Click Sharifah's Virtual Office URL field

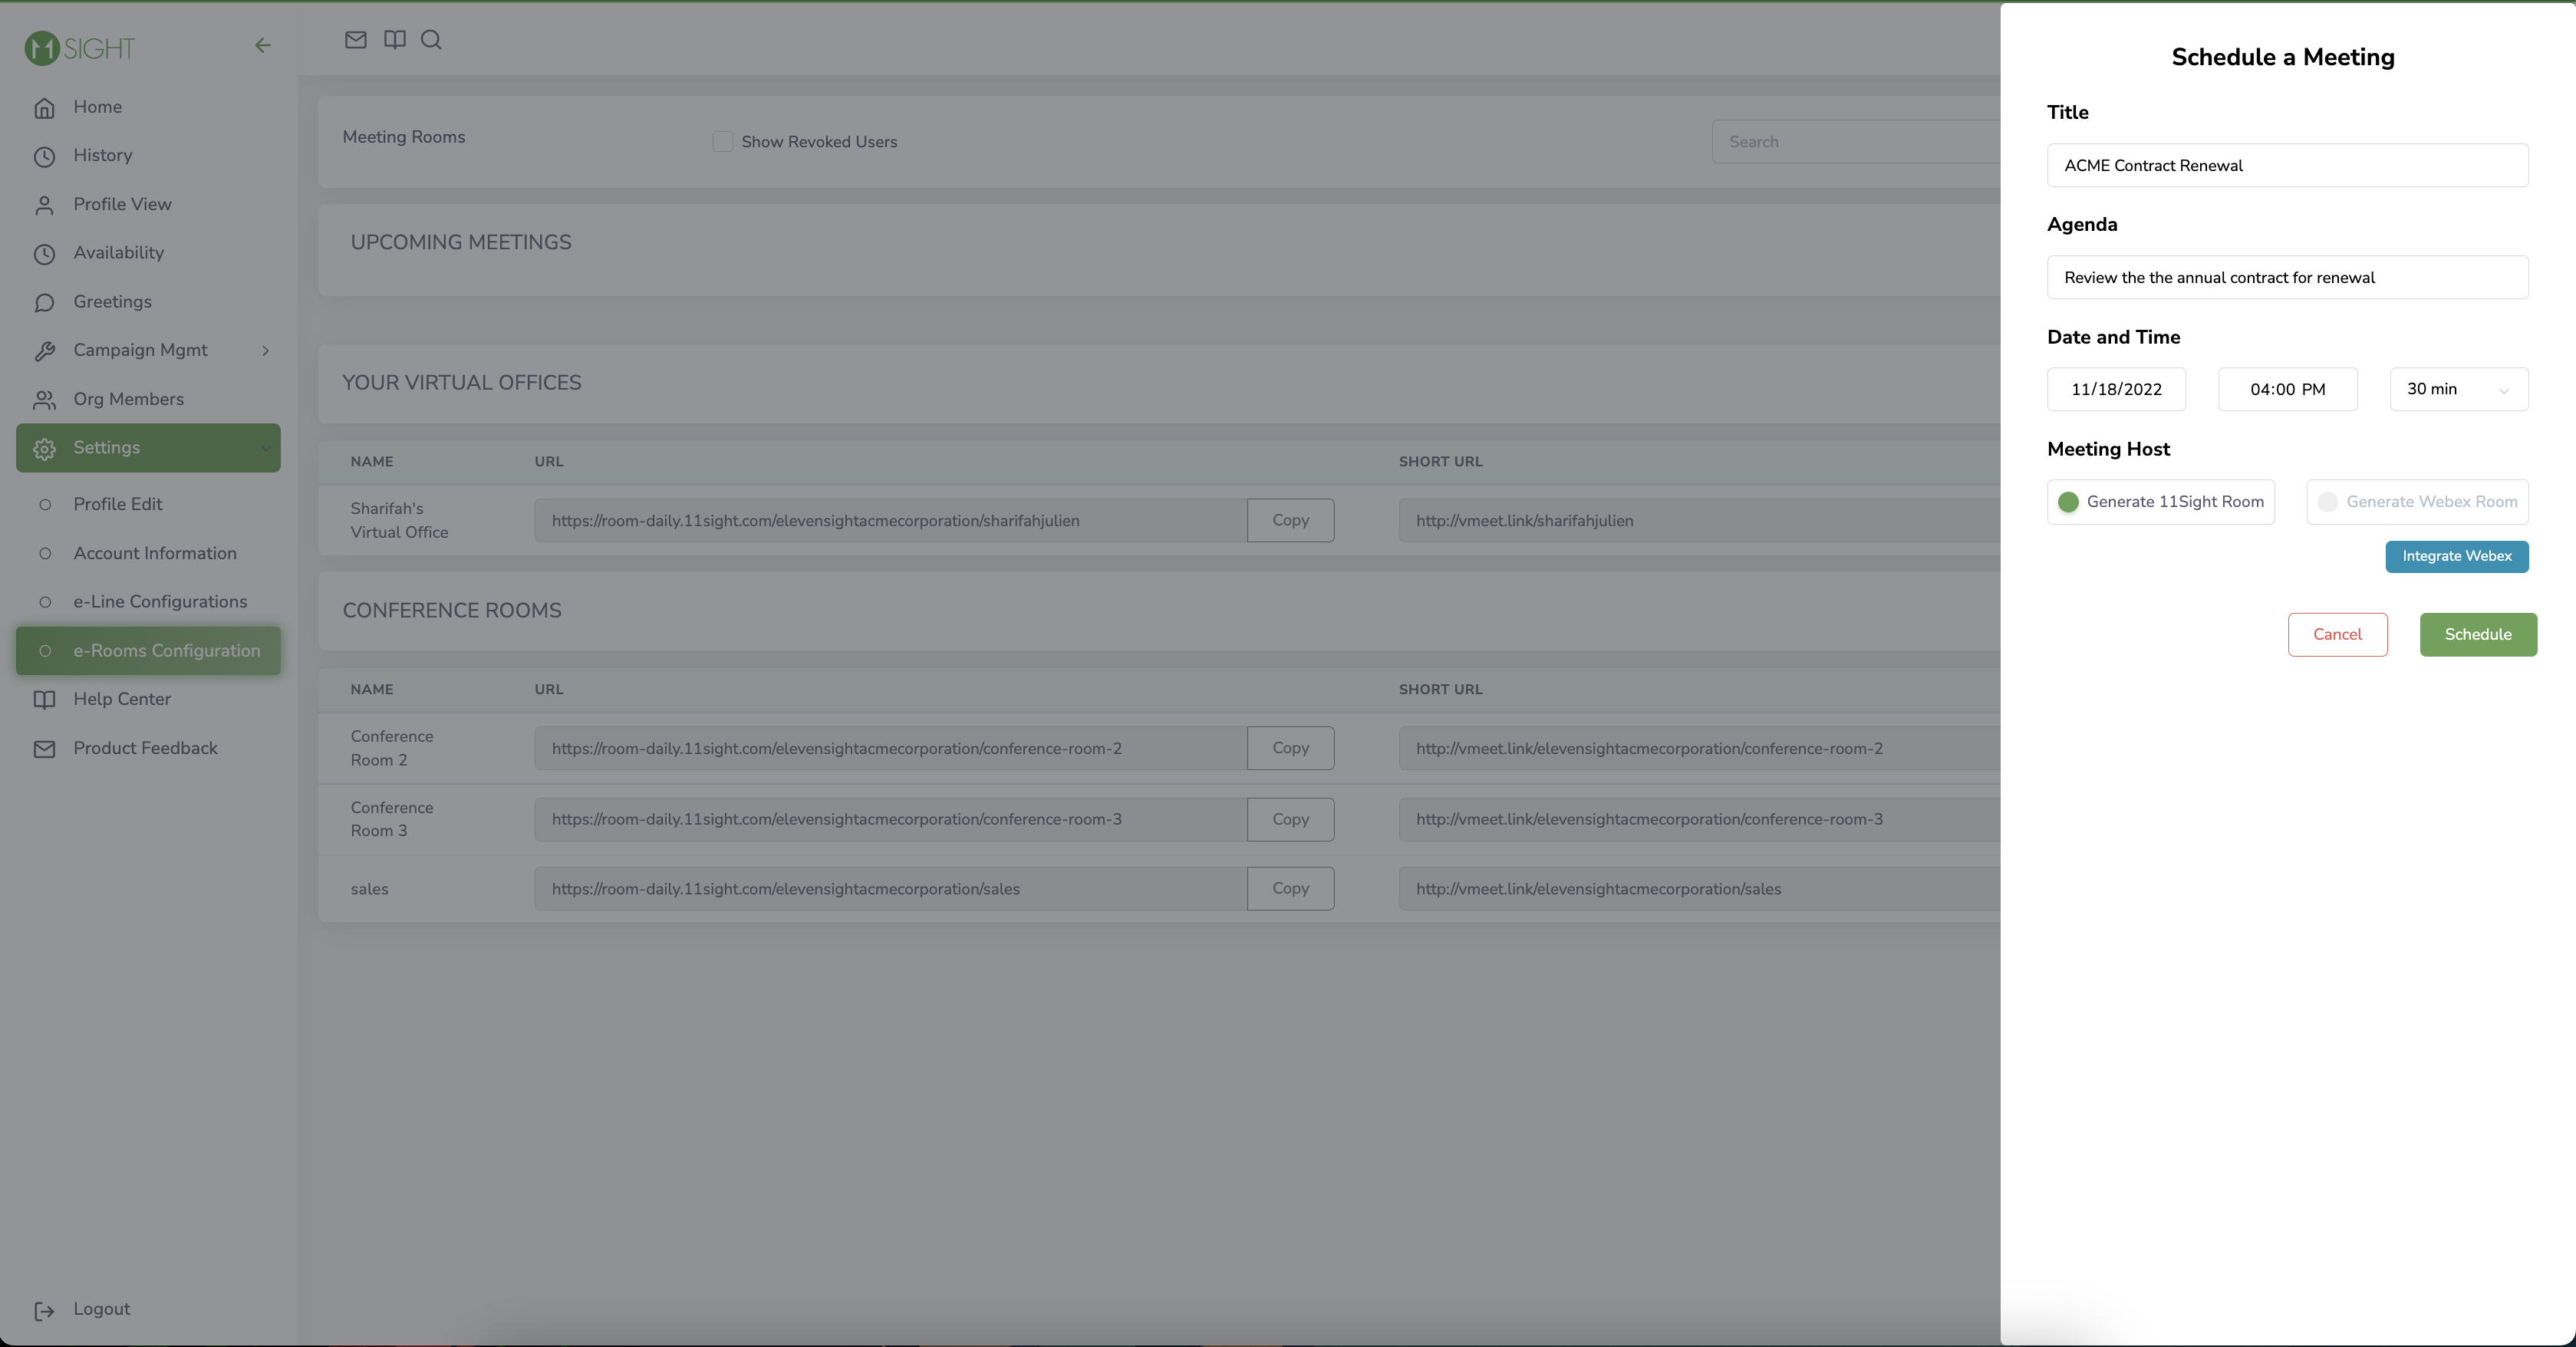point(890,520)
